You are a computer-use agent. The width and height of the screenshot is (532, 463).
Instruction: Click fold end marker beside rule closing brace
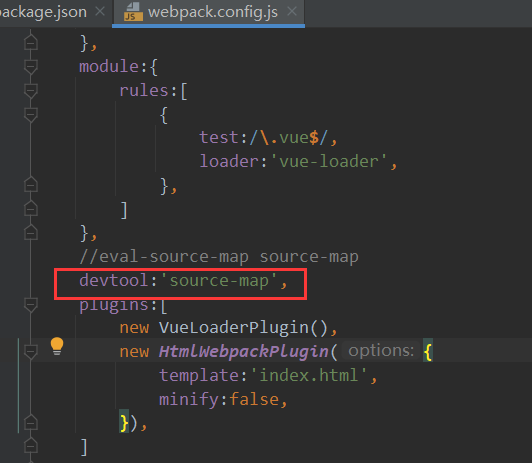click(x=31, y=185)
